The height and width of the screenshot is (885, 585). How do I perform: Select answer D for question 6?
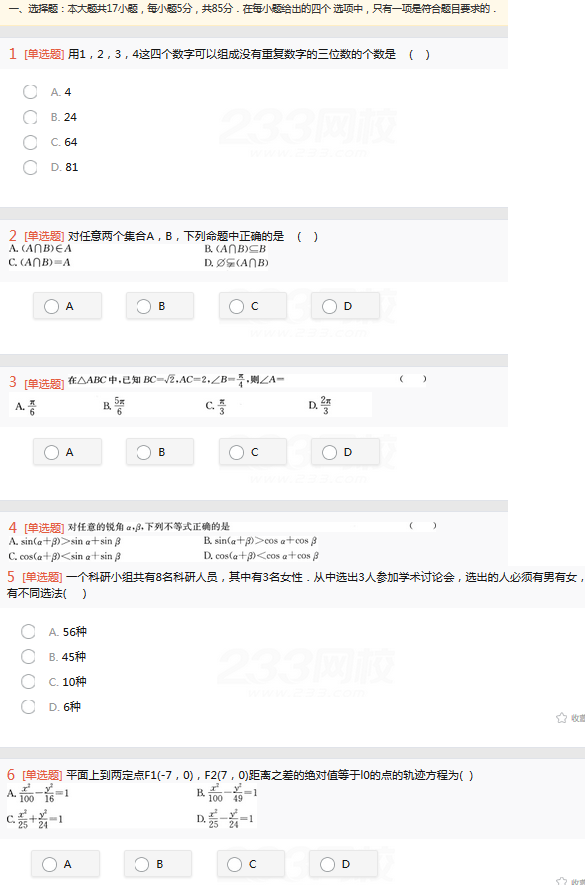click(343, 864)
